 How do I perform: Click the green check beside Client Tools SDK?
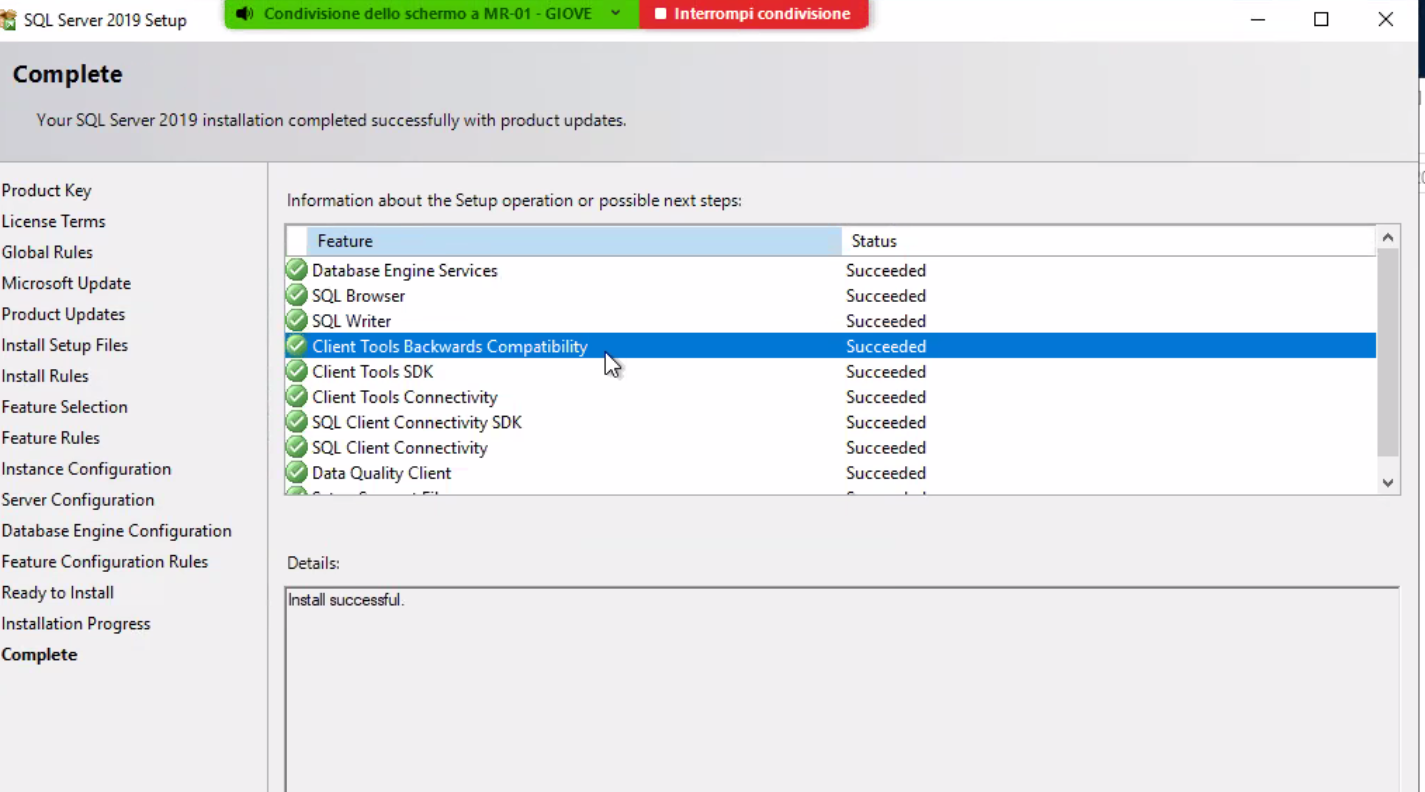pyautogui.click(x=296, y=371)
